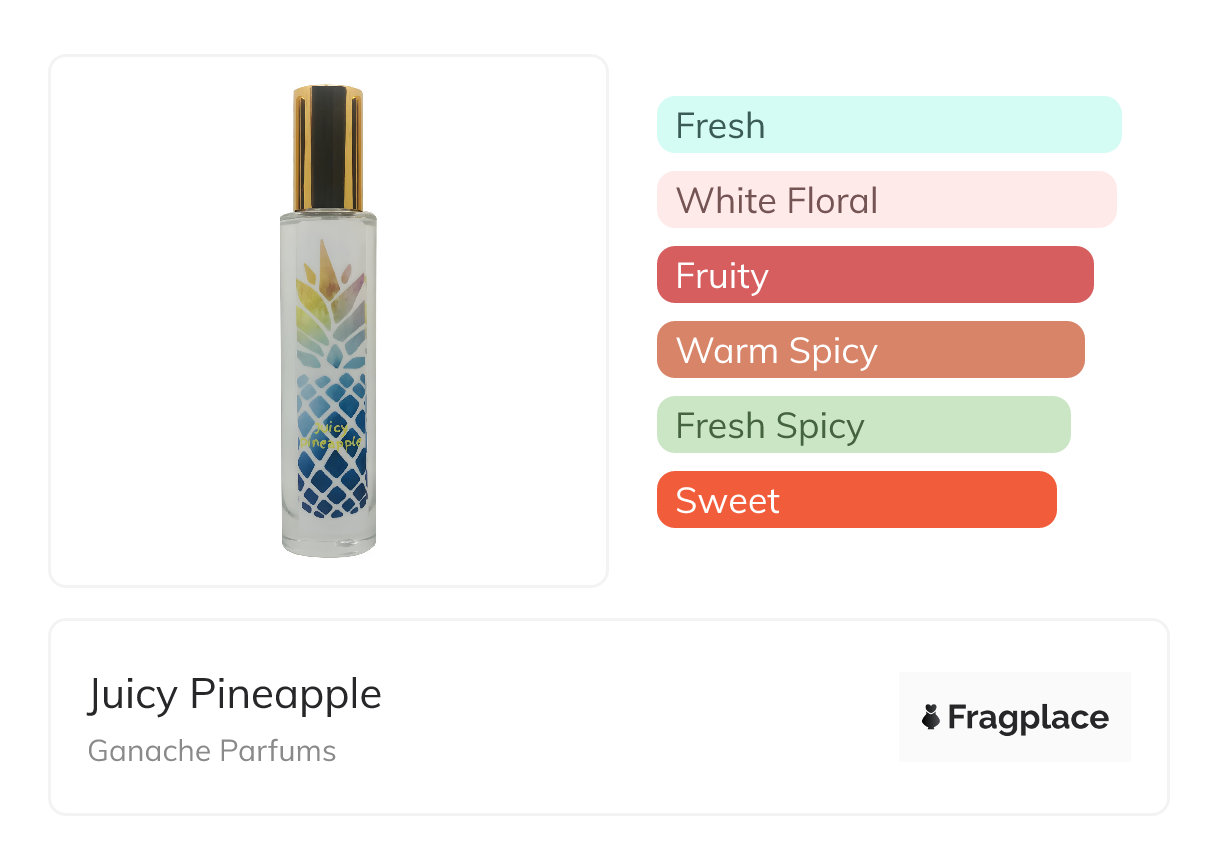Viewport: 1218px width, 864px height.
Task: Open the Juicy Pineapple title link
Action: 235,694
